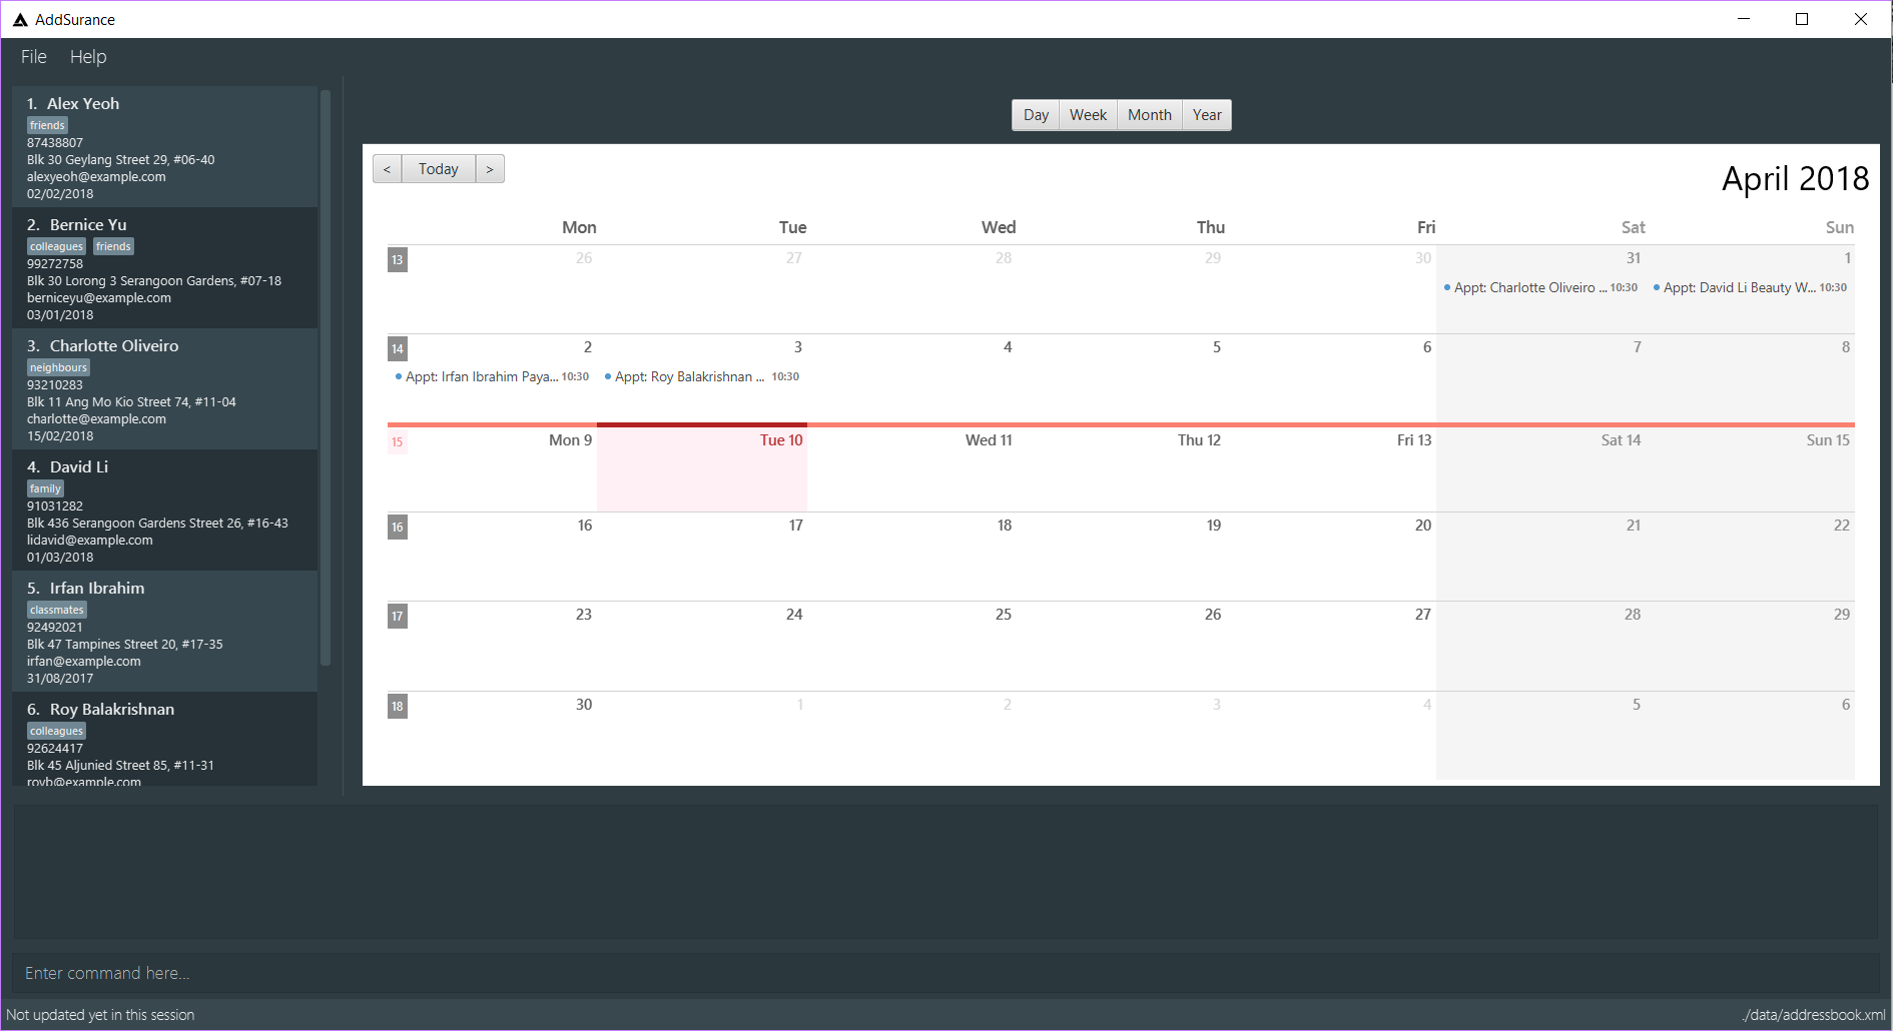
Task: Click week number 13 badge
Action: coord(397,260)
